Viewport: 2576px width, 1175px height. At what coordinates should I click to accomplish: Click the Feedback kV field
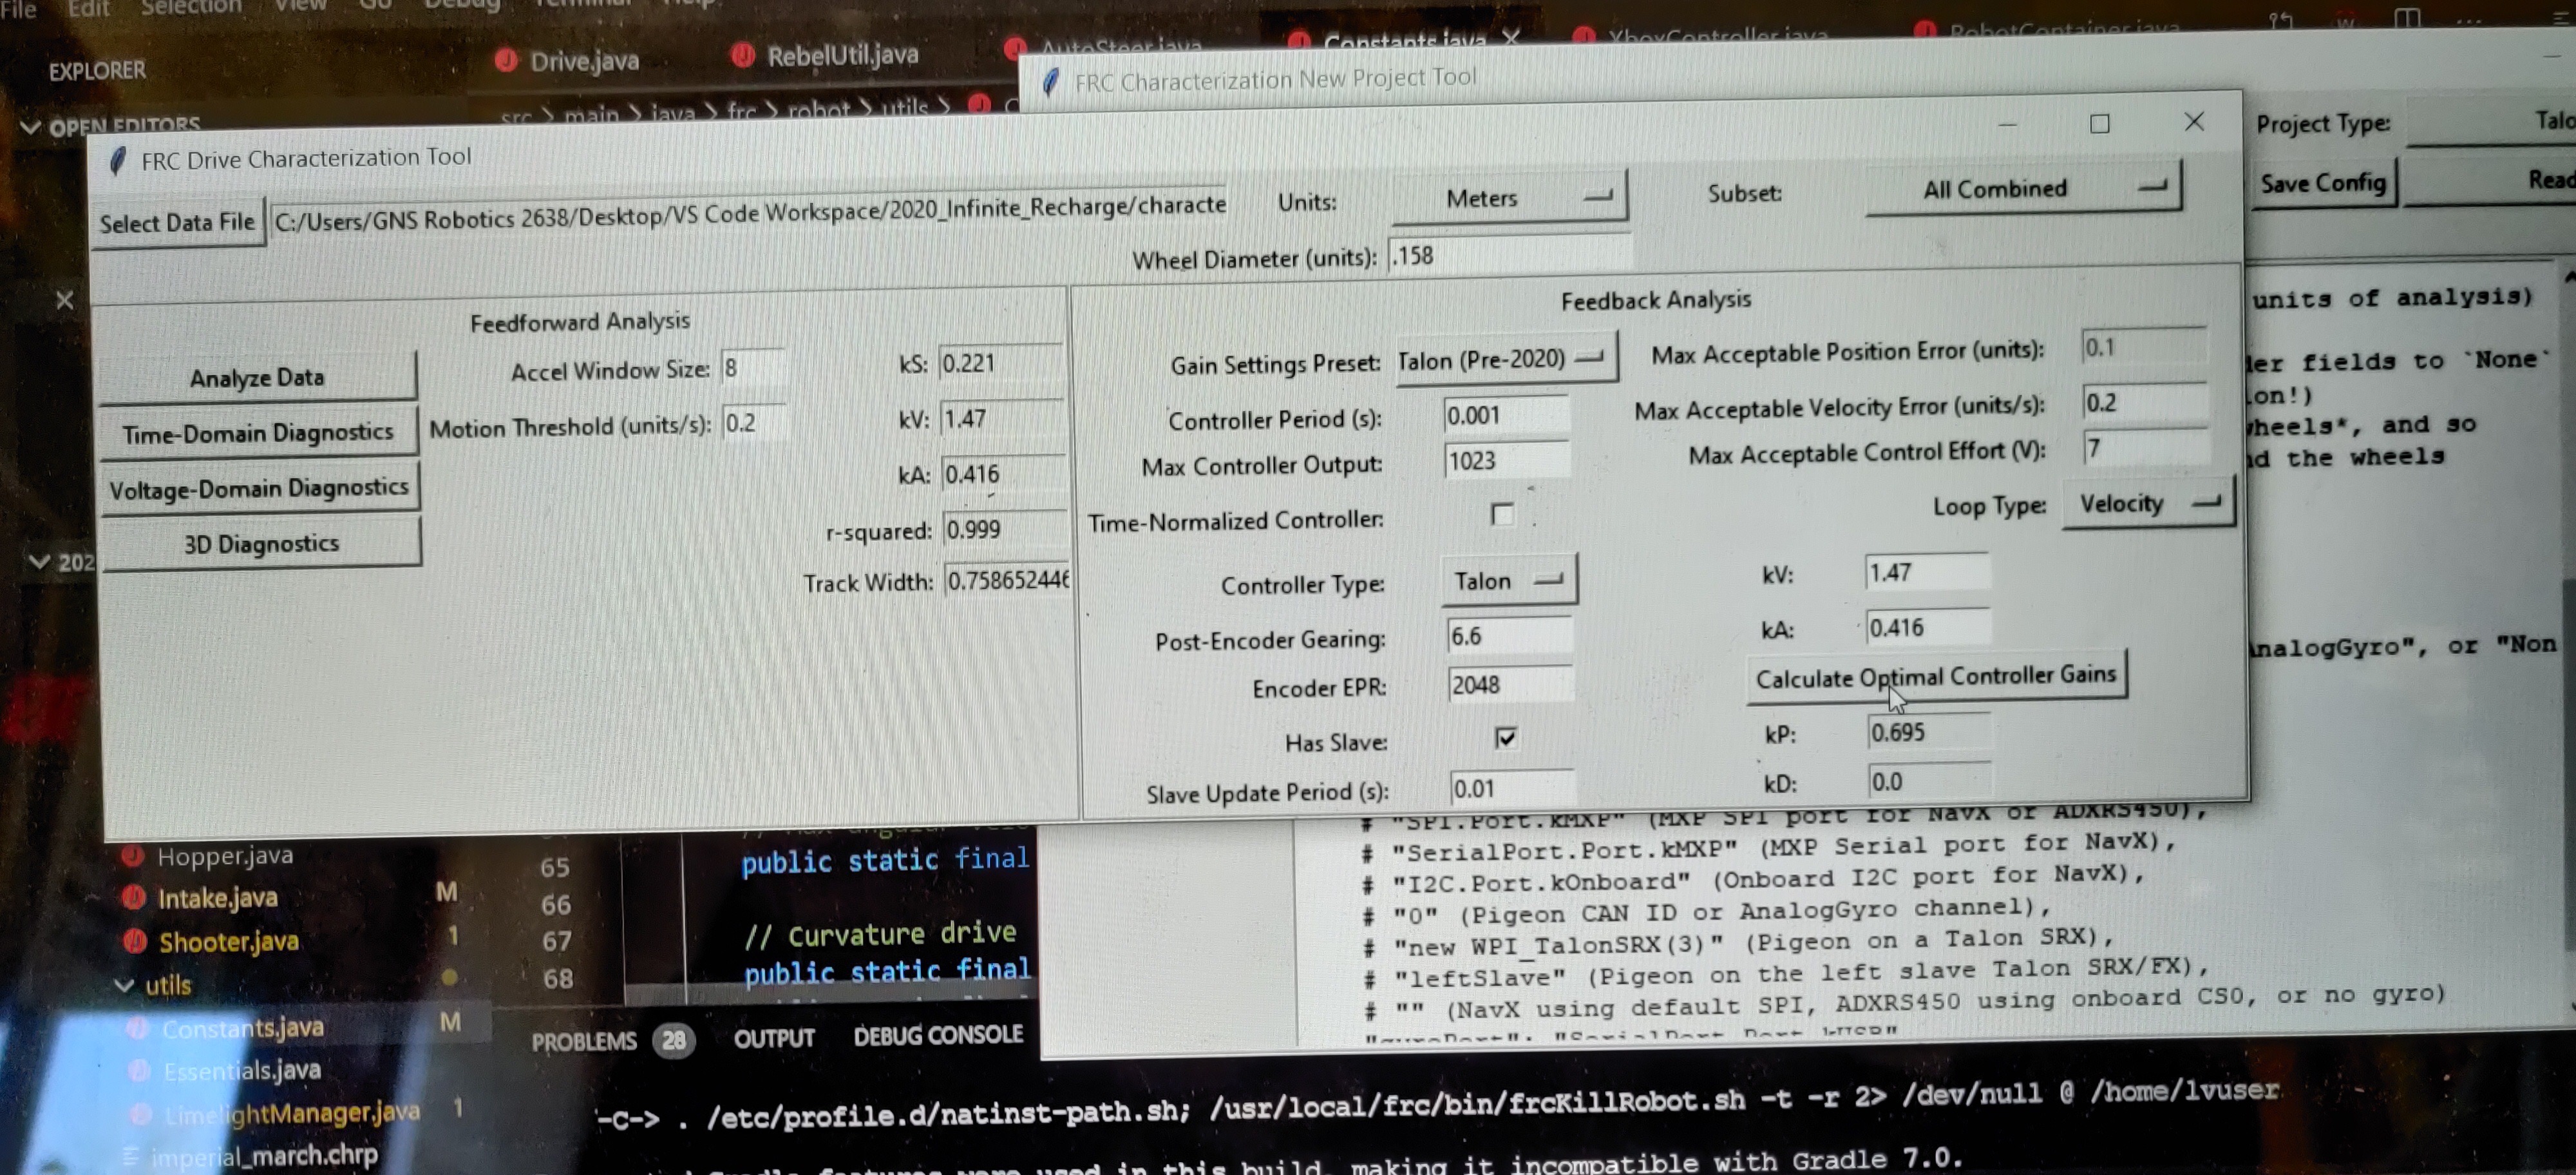click(x=1927, y=572)
